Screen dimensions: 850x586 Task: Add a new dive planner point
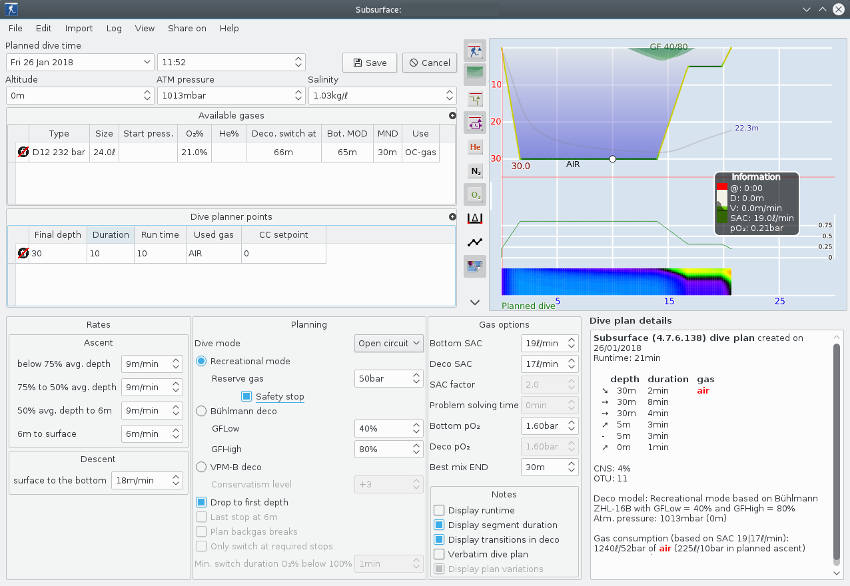coord(452,217)
